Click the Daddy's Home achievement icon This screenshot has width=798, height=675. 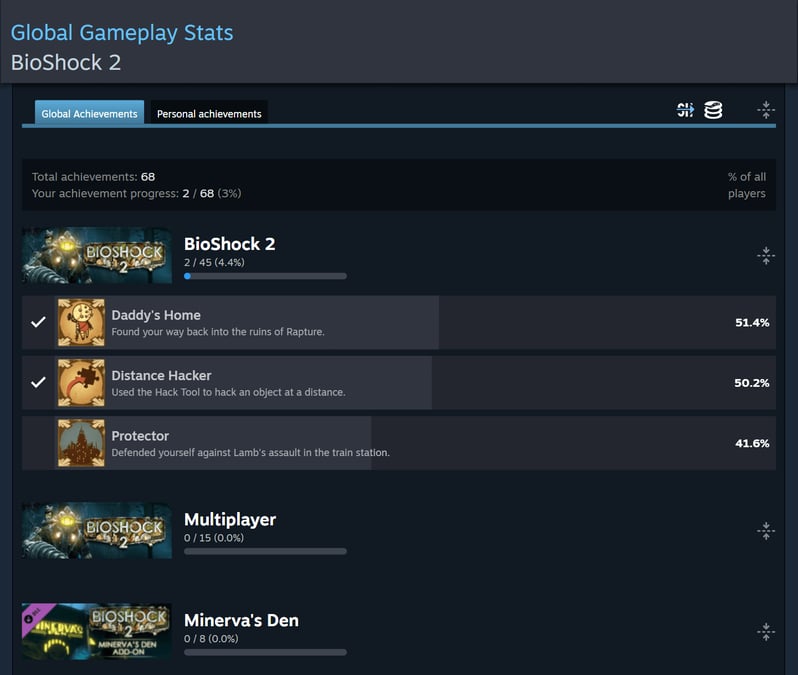point(81,322)
